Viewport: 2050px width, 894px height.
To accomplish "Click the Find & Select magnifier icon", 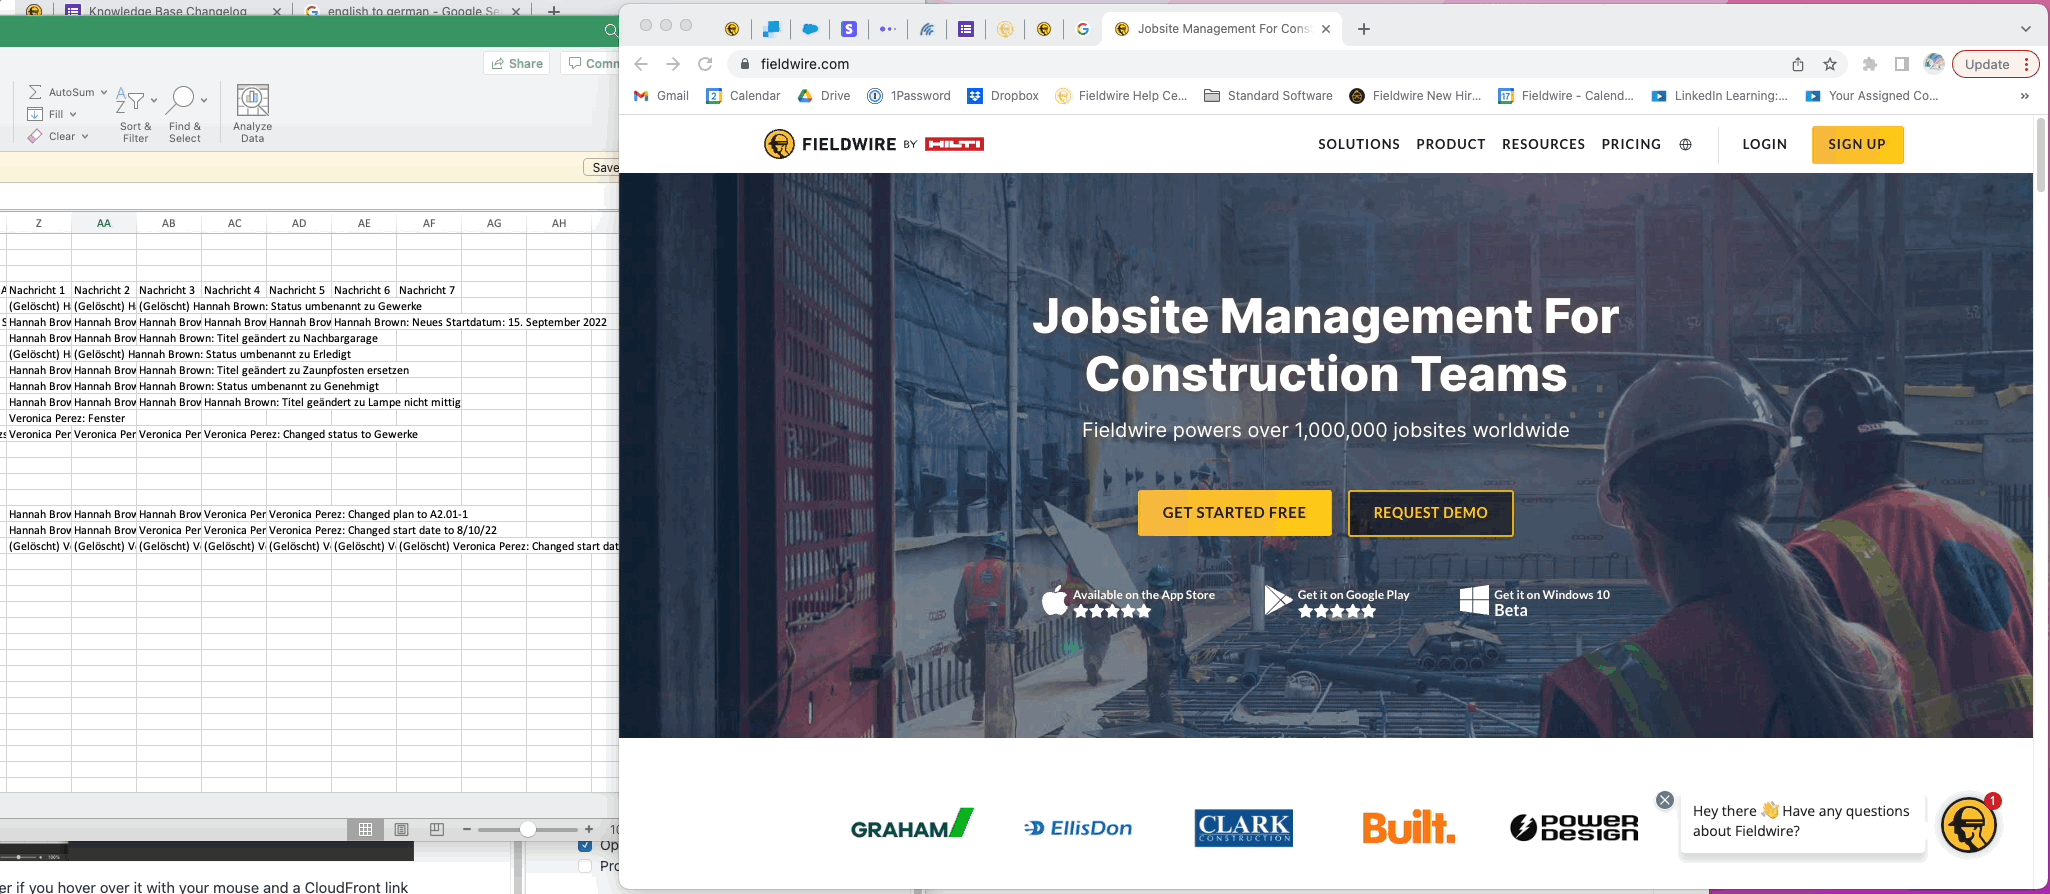I will pos(181,100).
